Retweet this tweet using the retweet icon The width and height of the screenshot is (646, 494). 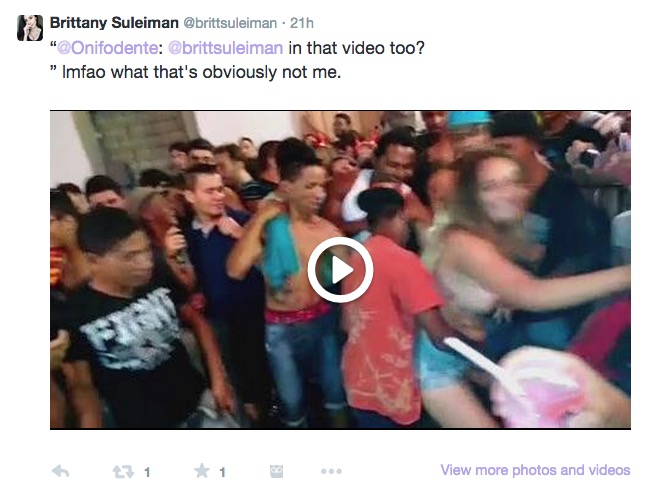point(123,471)
